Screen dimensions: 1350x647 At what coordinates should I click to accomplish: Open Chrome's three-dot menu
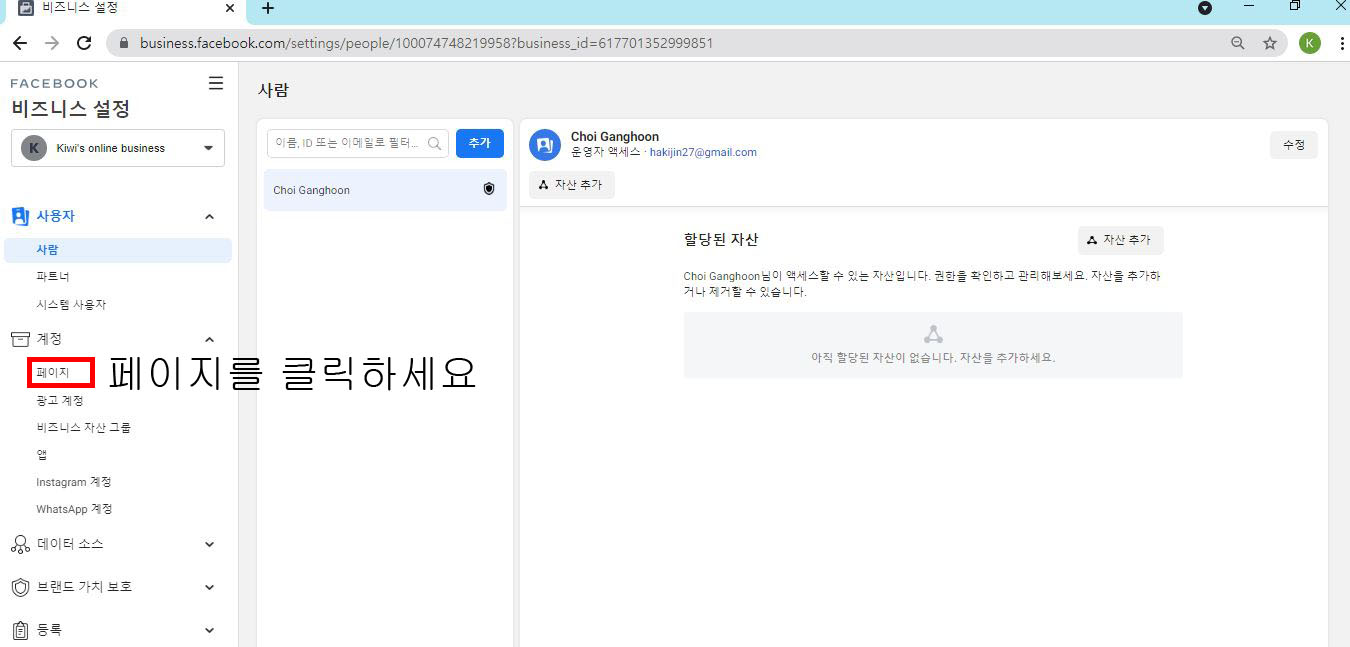pos(1341,43)
